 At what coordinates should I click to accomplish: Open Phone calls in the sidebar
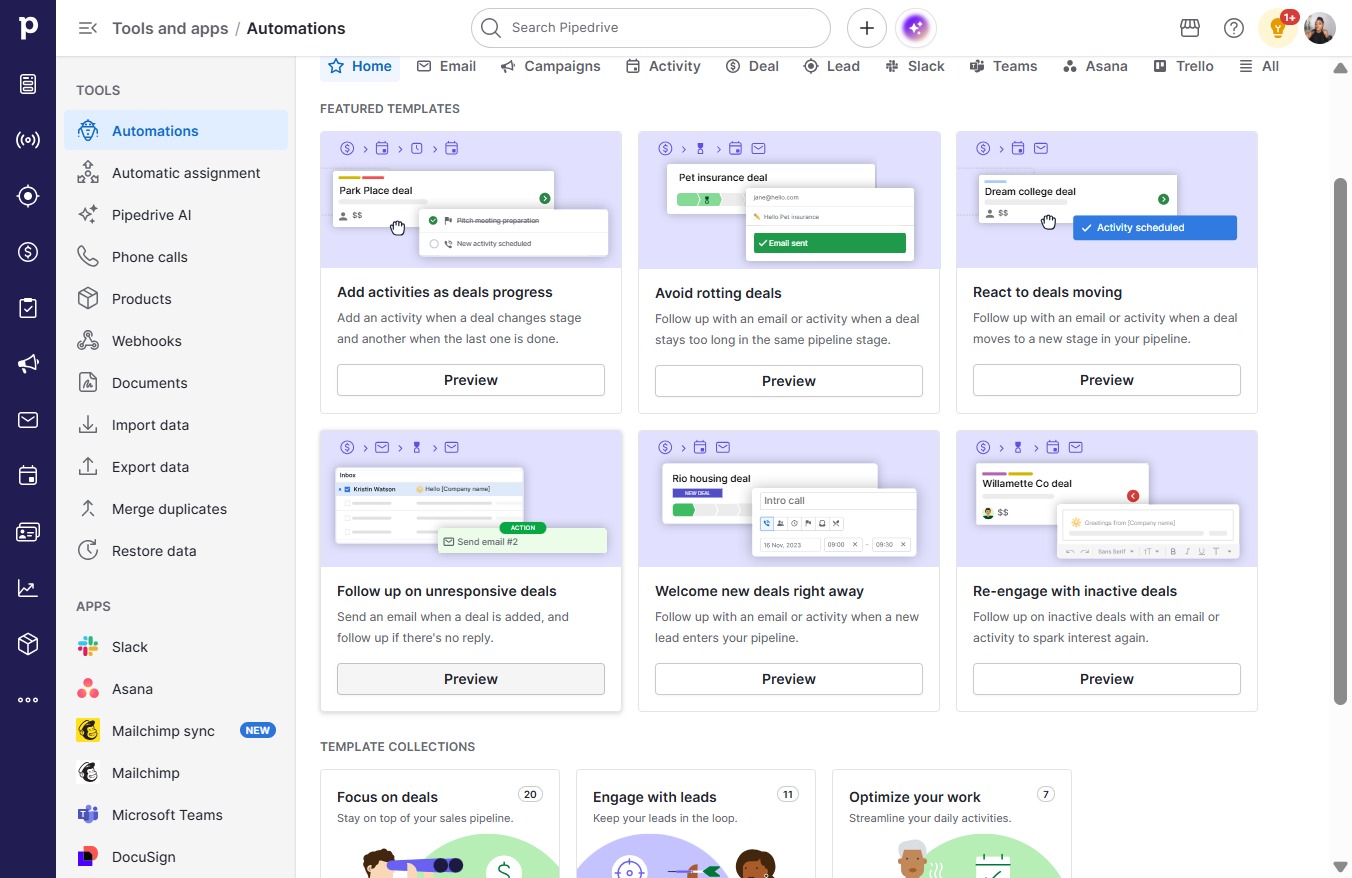point(176,257)
